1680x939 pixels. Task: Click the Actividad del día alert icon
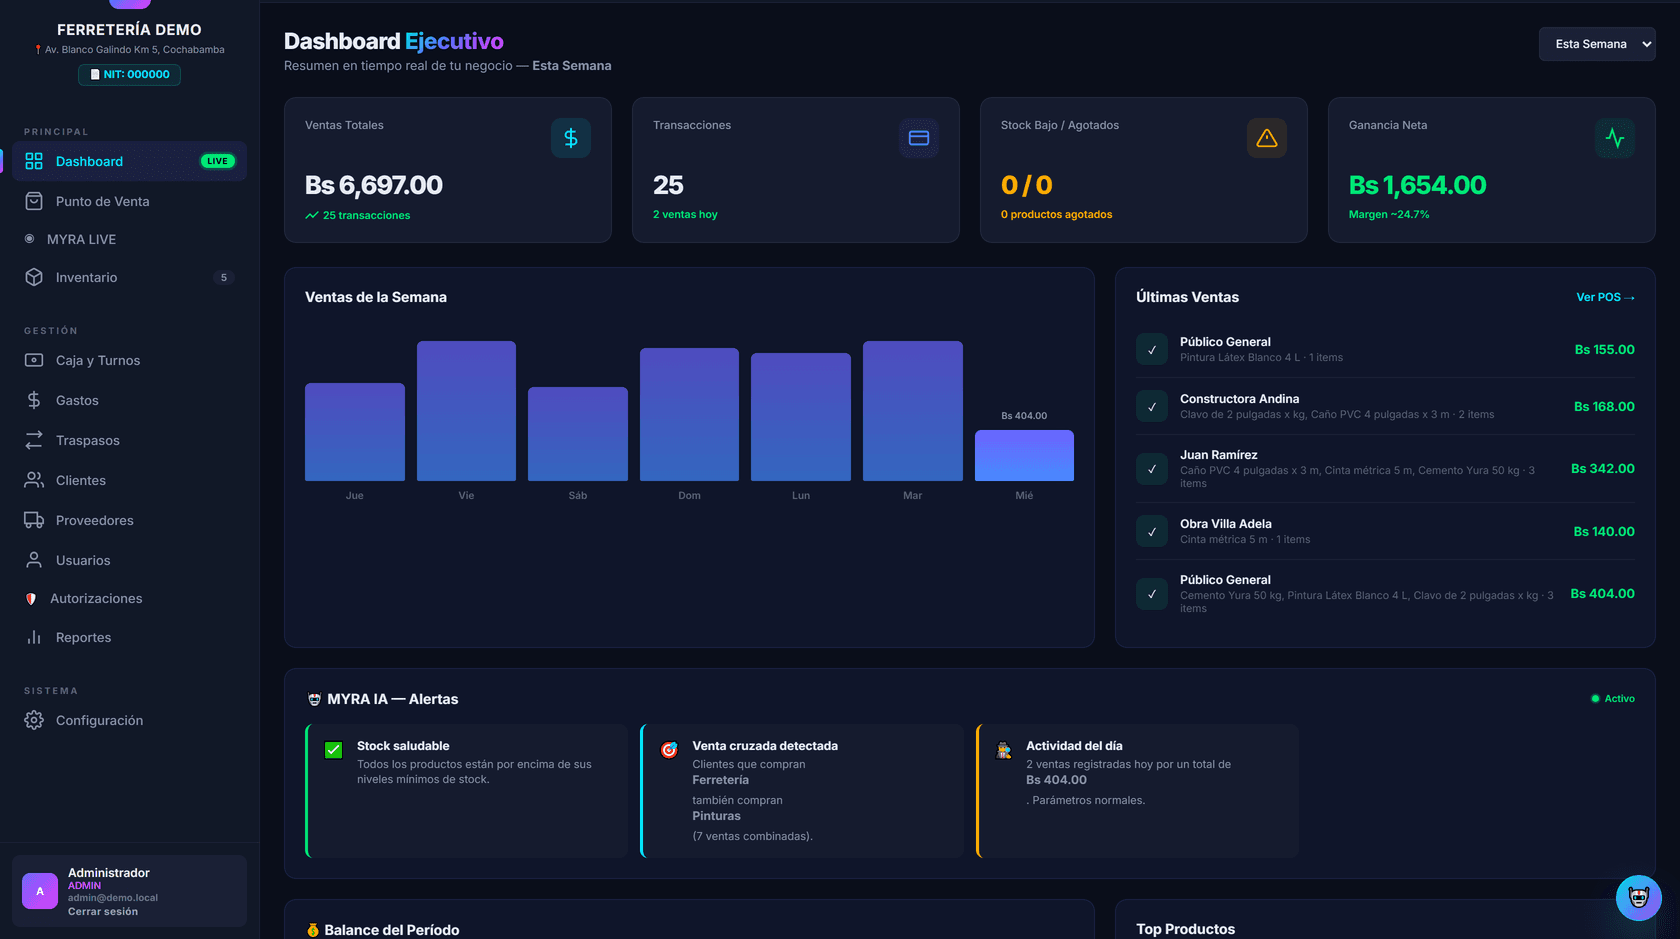point(1003,750)
